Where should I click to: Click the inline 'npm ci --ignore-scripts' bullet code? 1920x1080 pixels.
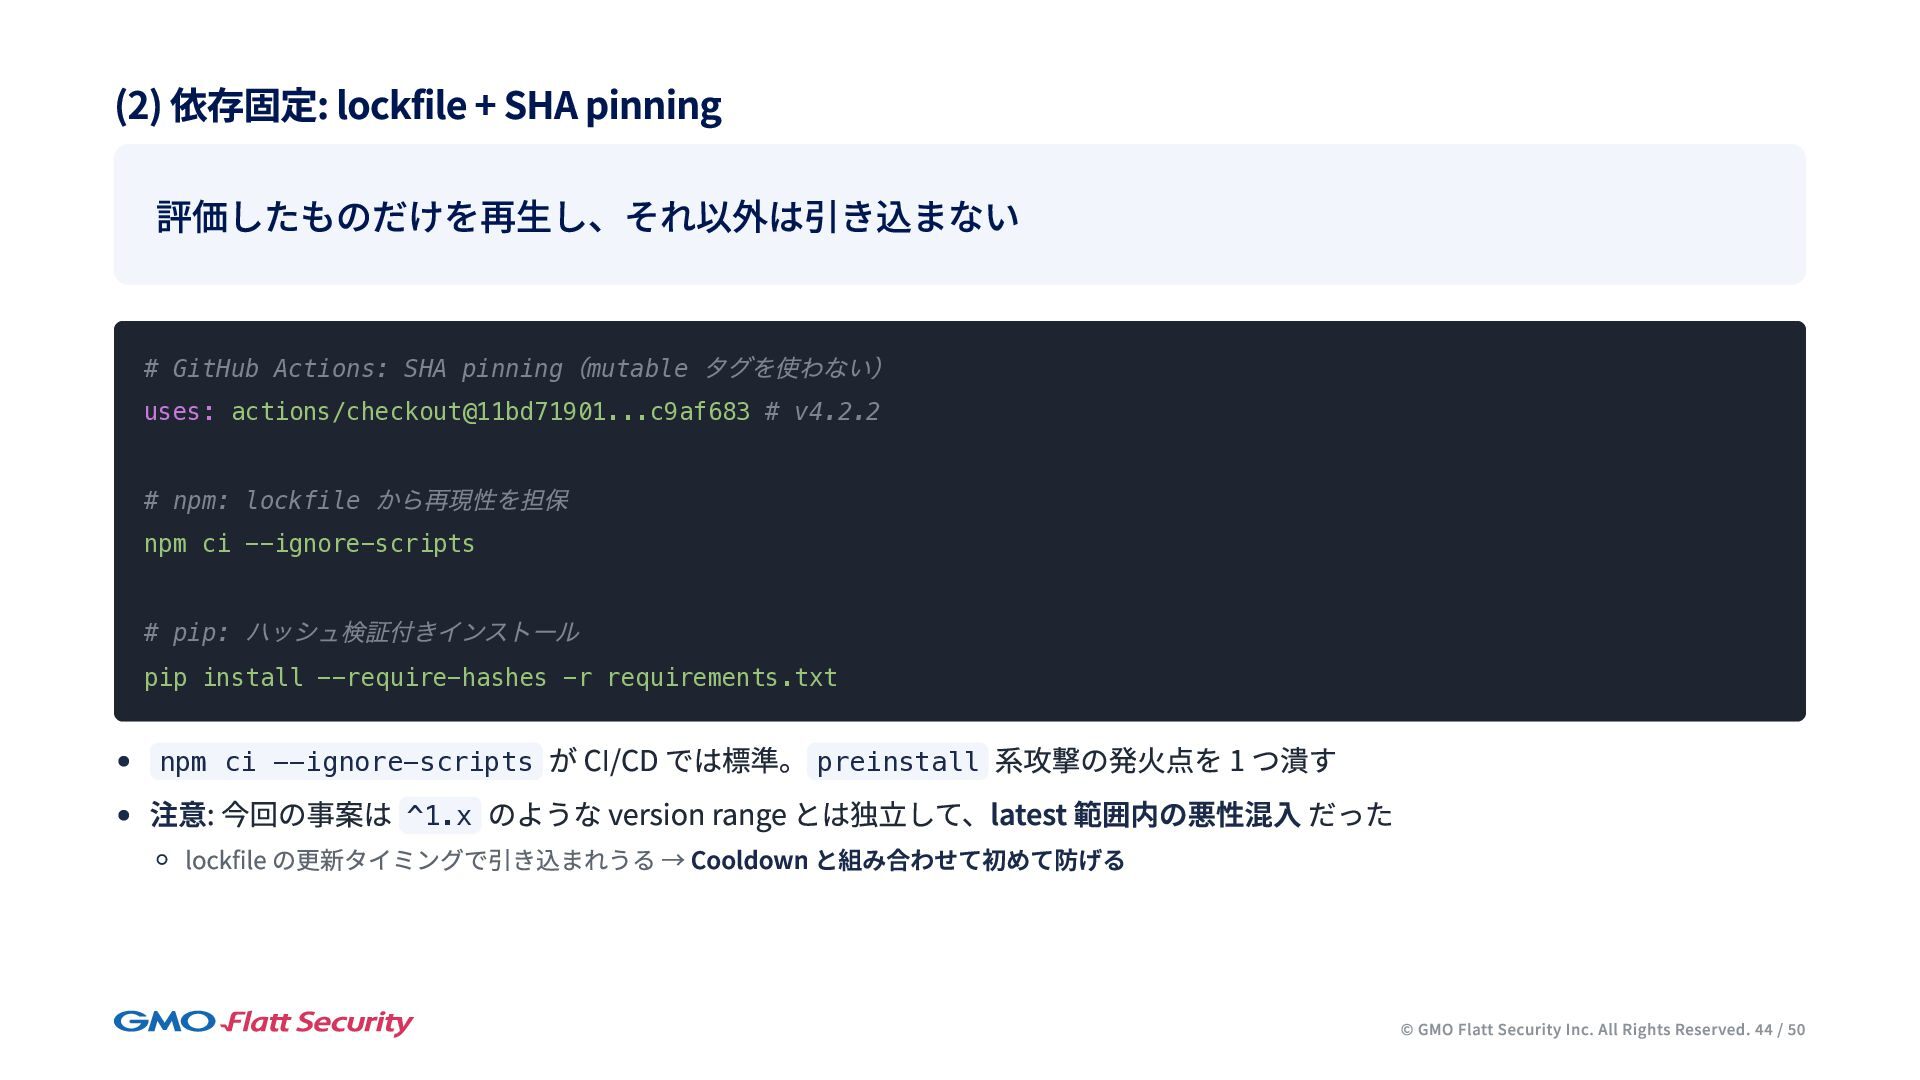coord(345,762)
